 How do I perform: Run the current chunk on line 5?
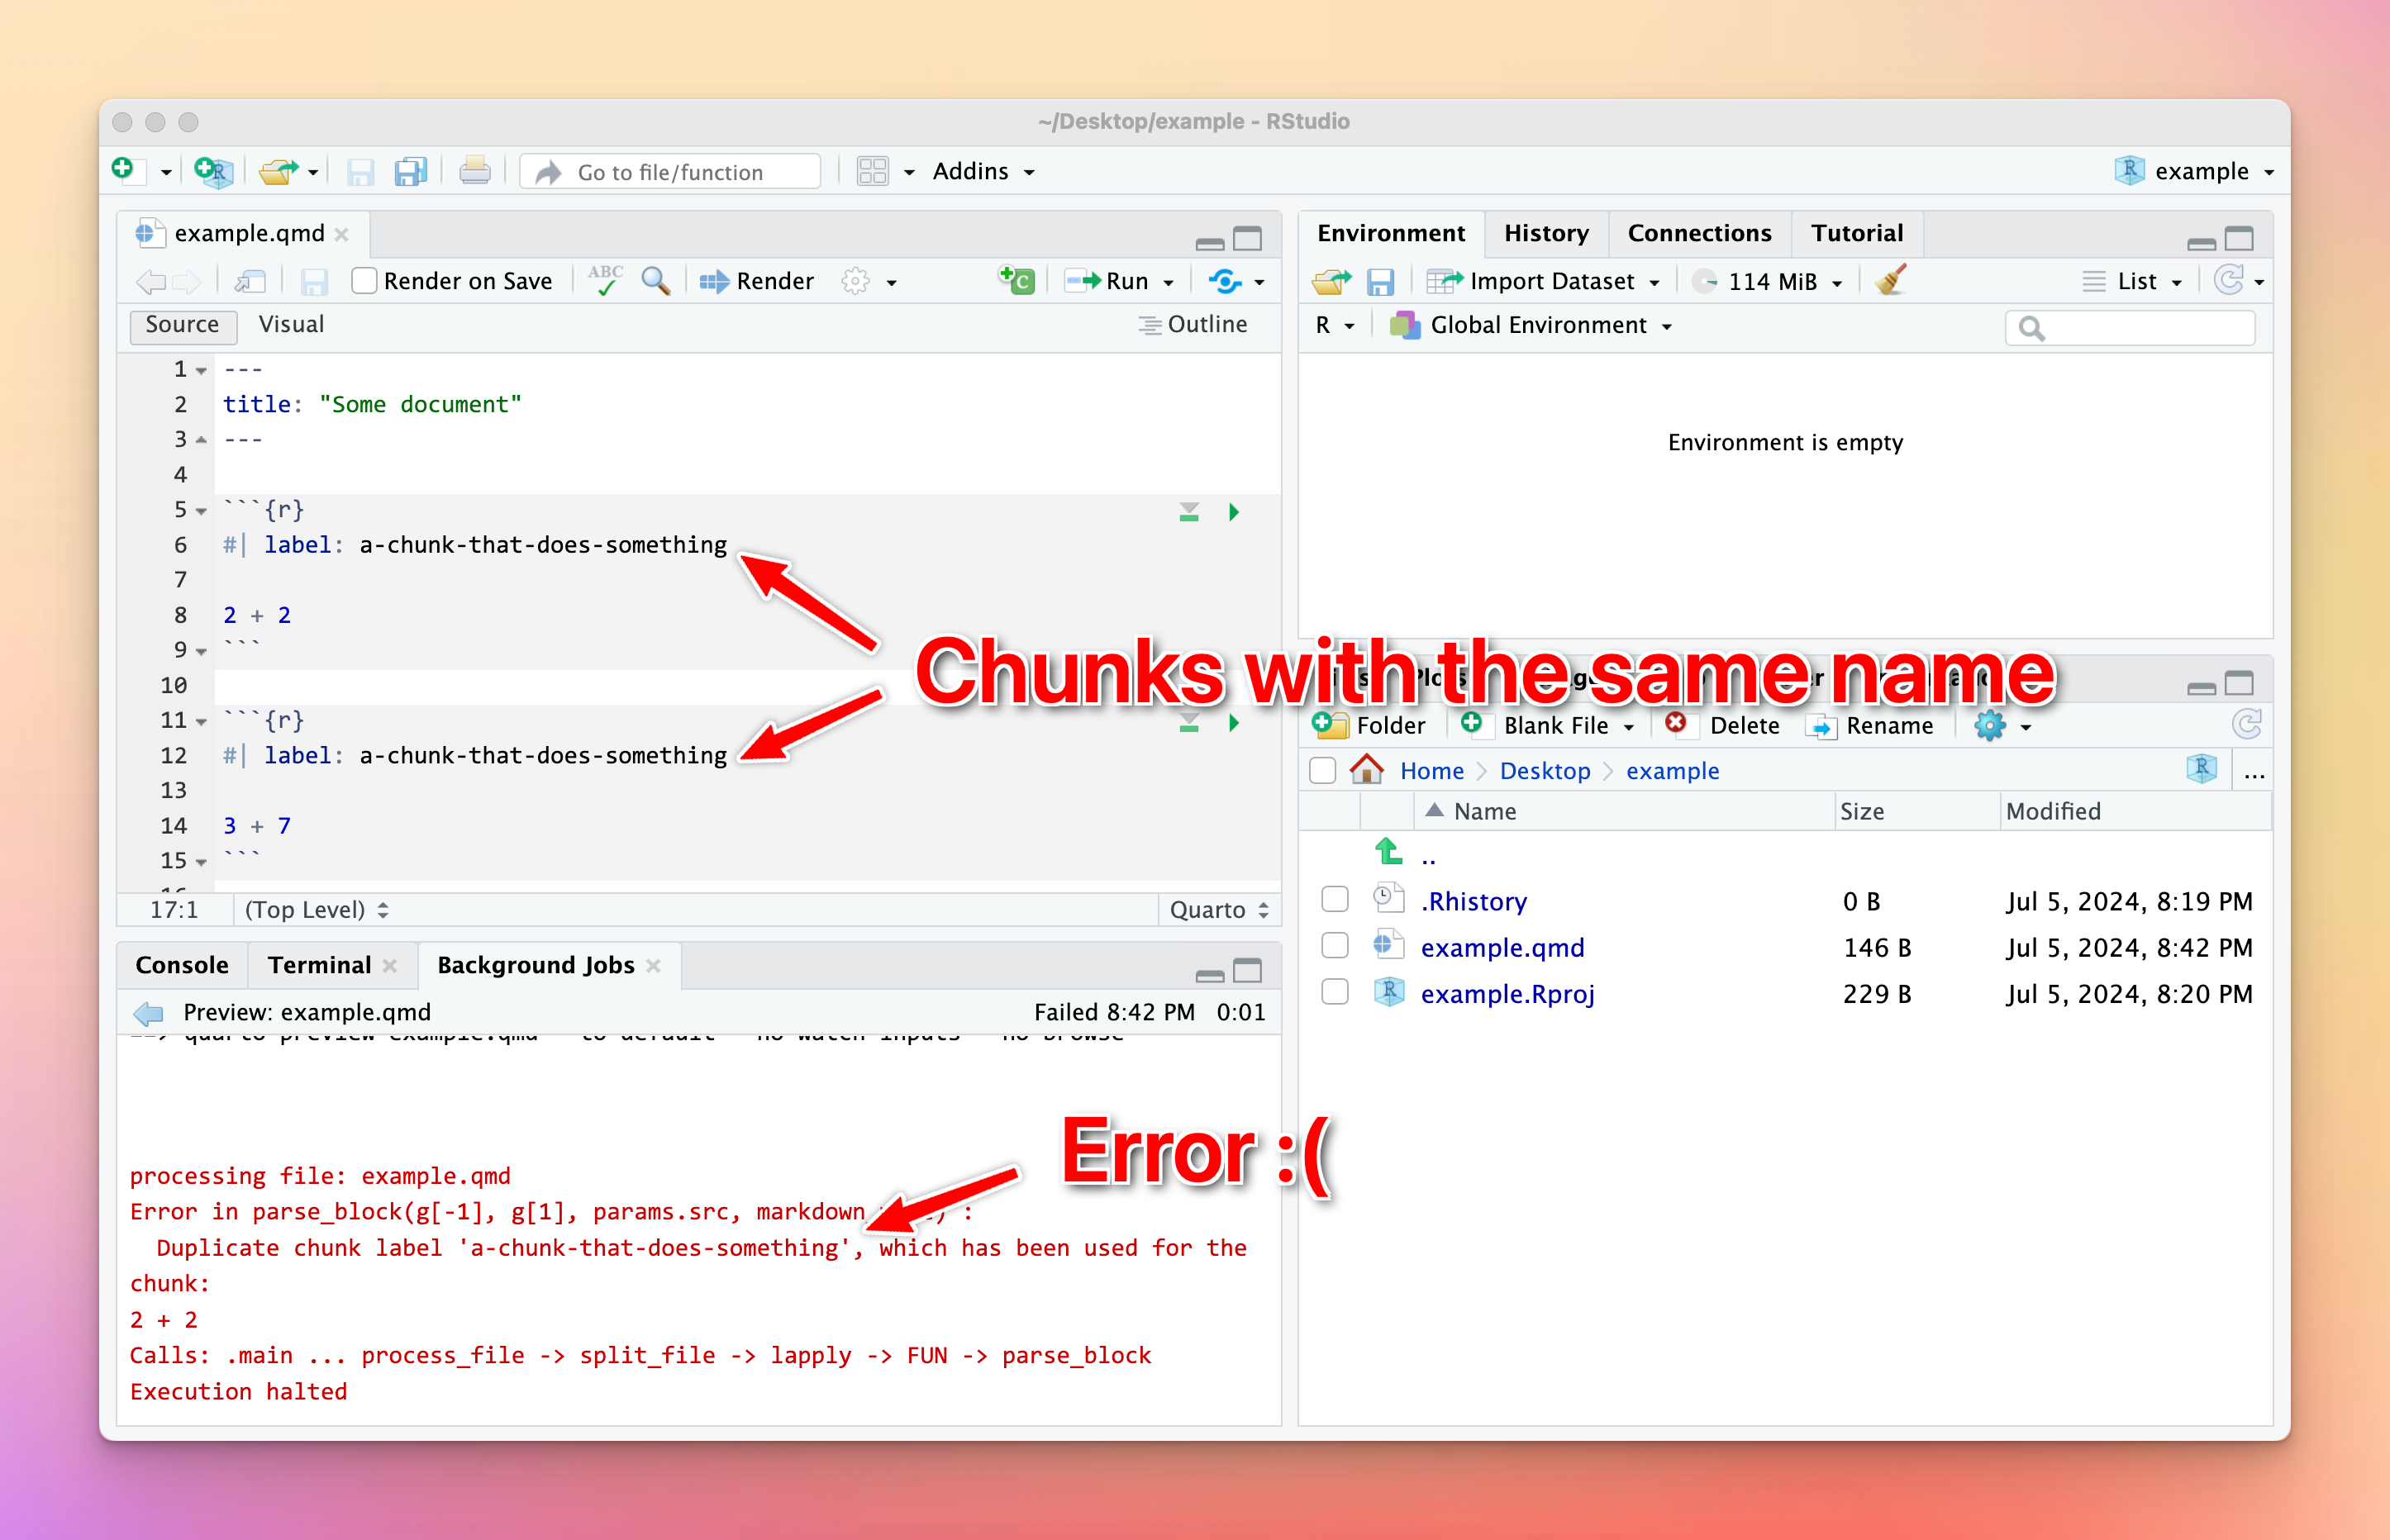(1233, 512)
